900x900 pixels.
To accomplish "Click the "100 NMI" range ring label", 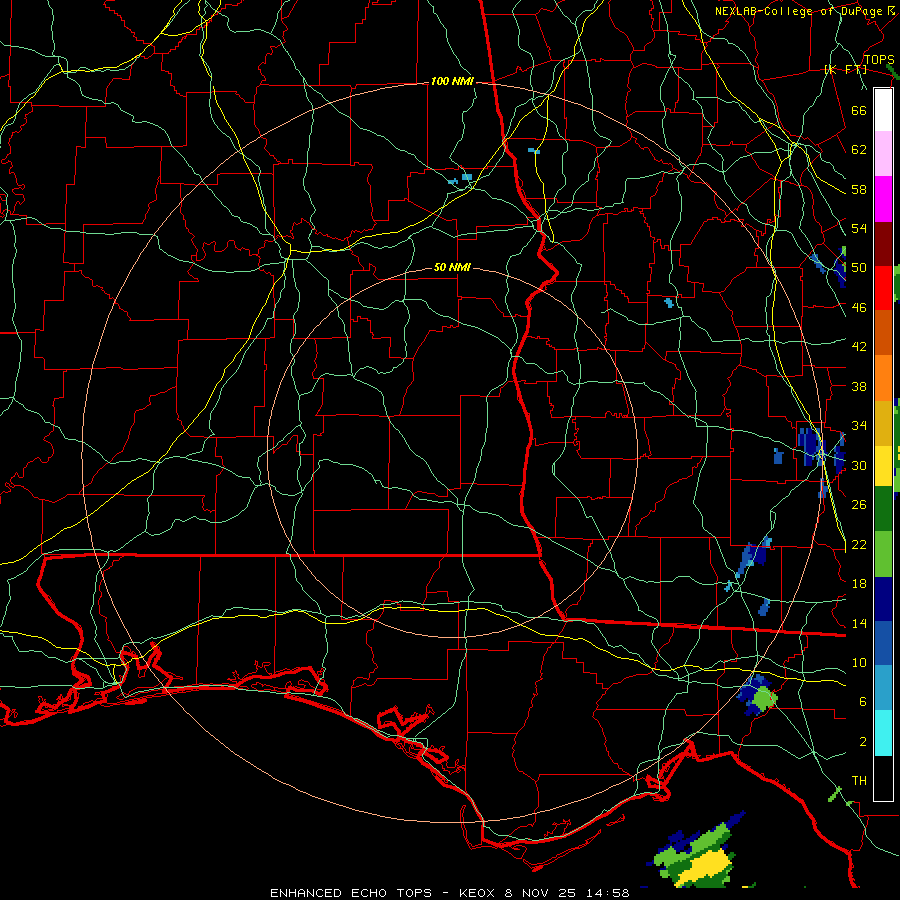I will tap(452, 82).
